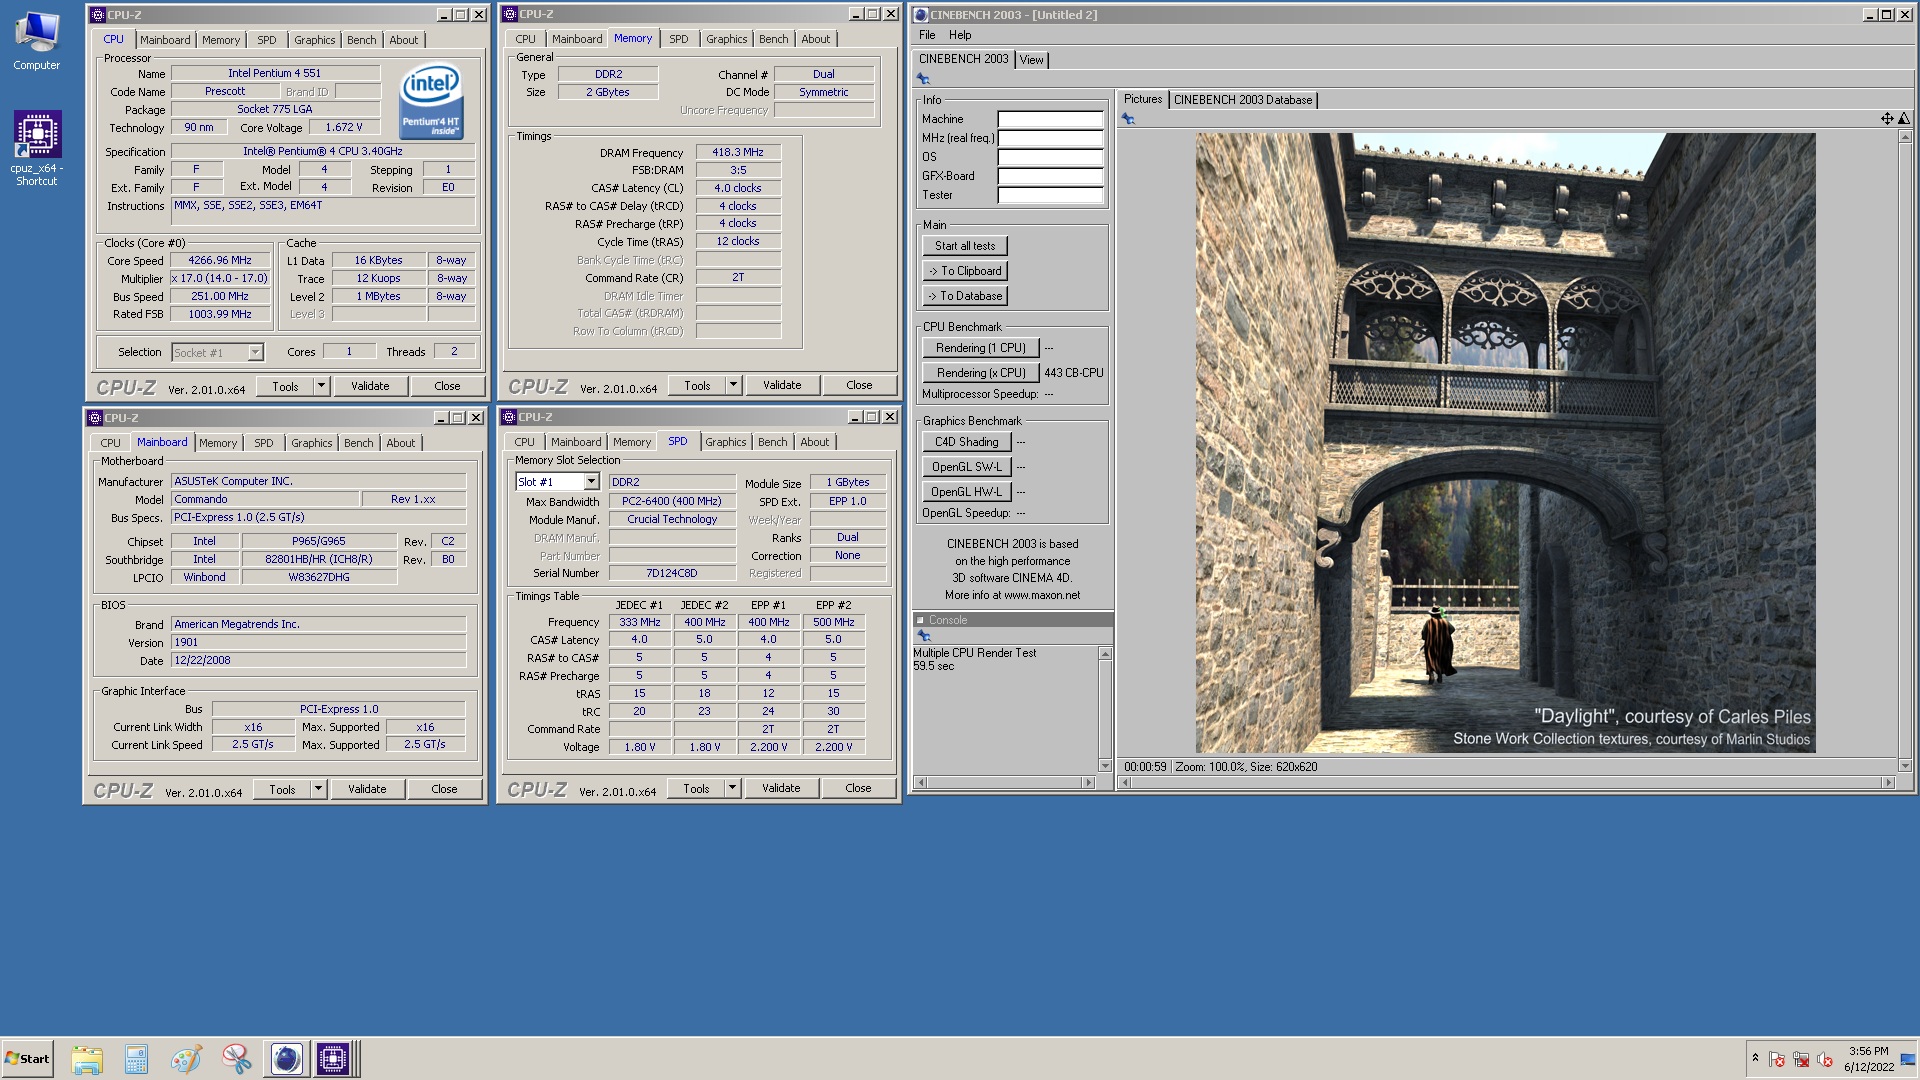Click the Console horizontal scrollbar right arrow

tap(1089, 783)
